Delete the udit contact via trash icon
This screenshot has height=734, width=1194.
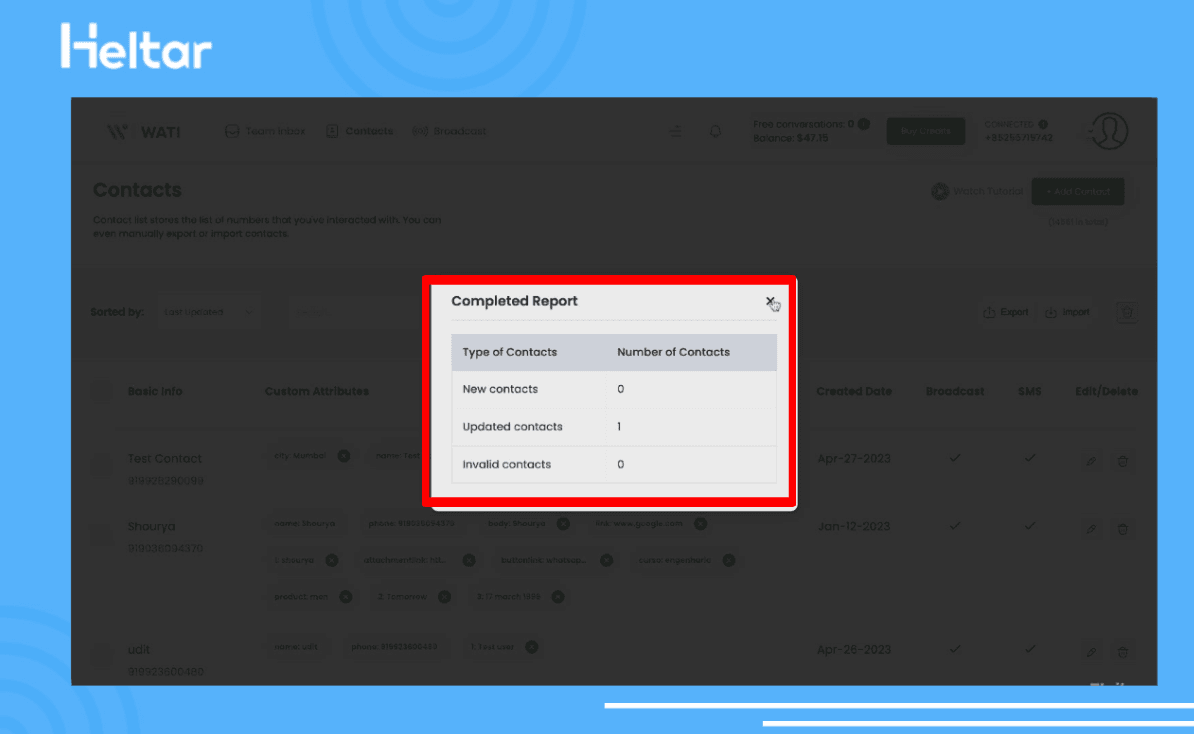(x=1123, y=651)
